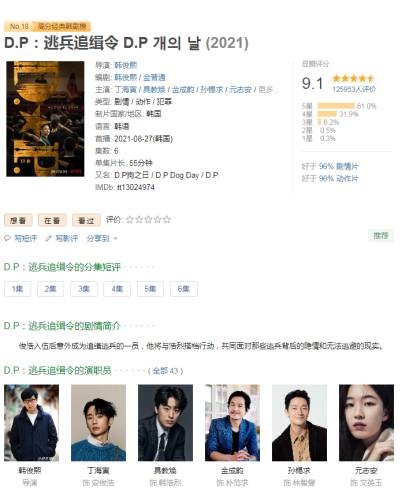Image resolution: width=413 pixels, height=500 pixels.
Task: Rate five stars in the rating row
Action: click(167, 220)
